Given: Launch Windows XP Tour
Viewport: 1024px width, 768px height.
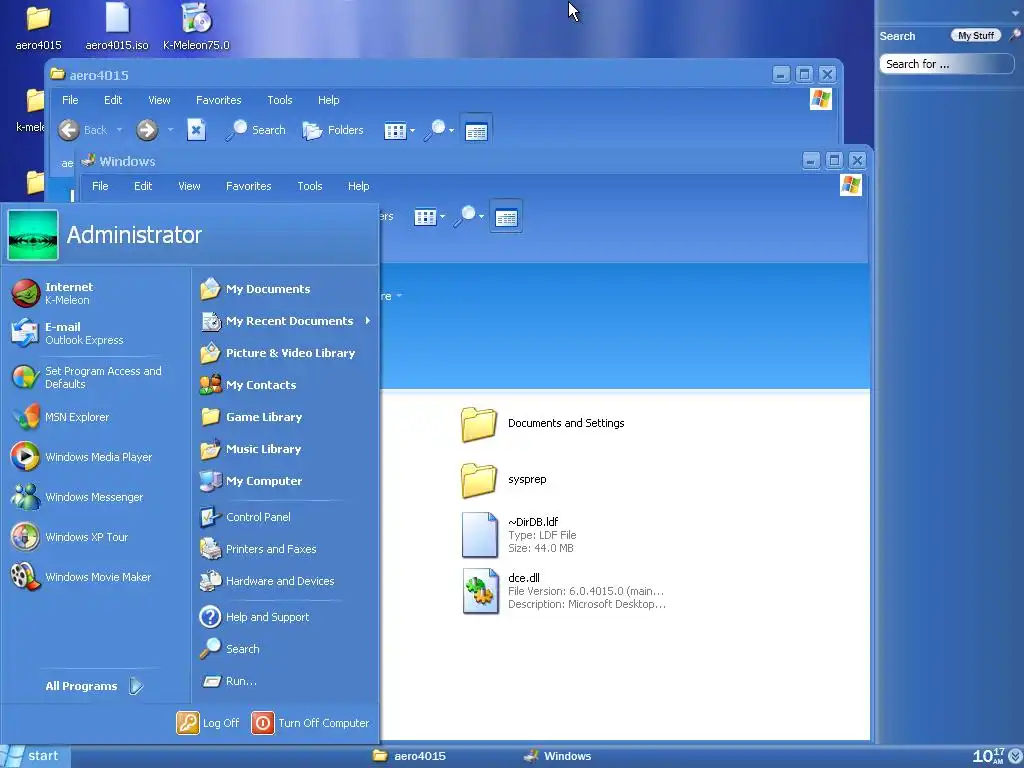Looking at the screenshot, I should [69, 537].
